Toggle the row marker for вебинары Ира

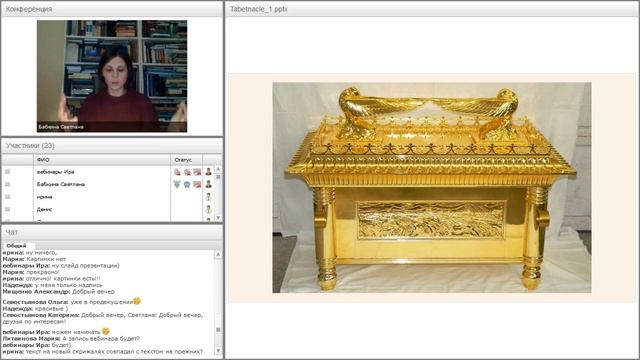point(7,172)
